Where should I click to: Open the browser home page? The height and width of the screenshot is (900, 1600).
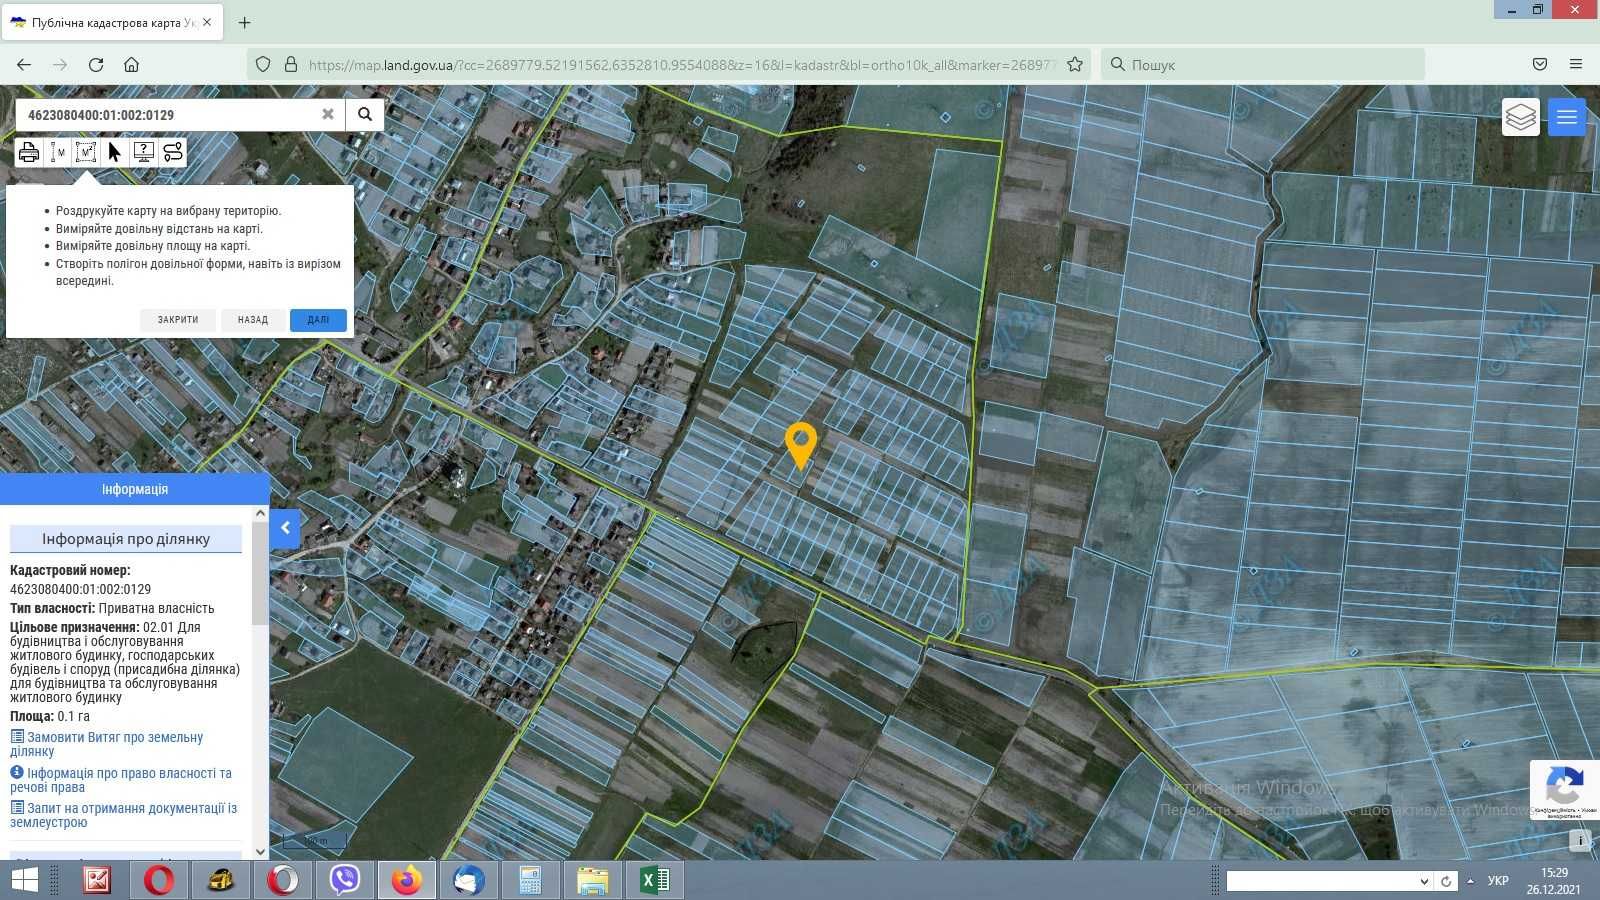click(131, 64)
